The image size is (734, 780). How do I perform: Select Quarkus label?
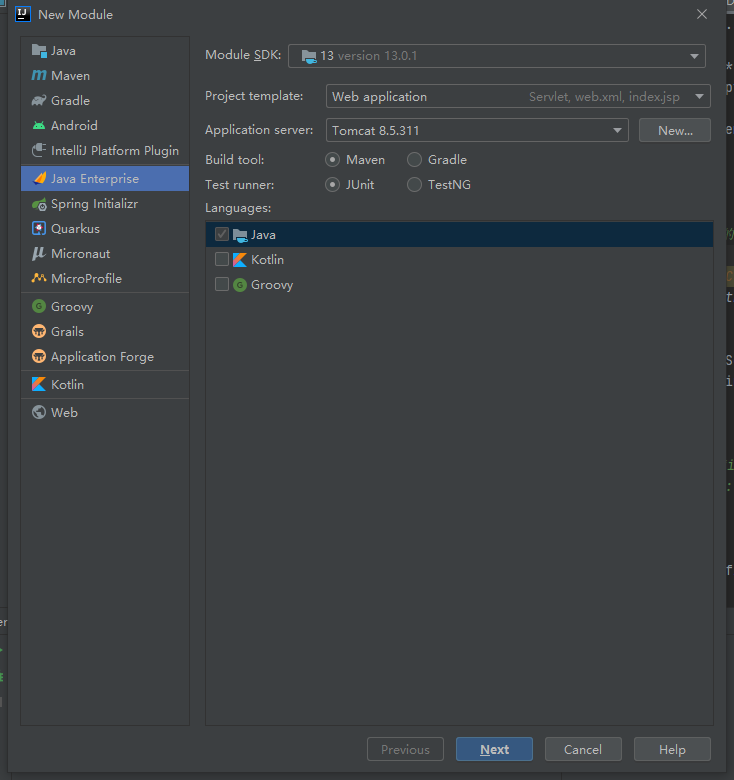click(76, 229)
